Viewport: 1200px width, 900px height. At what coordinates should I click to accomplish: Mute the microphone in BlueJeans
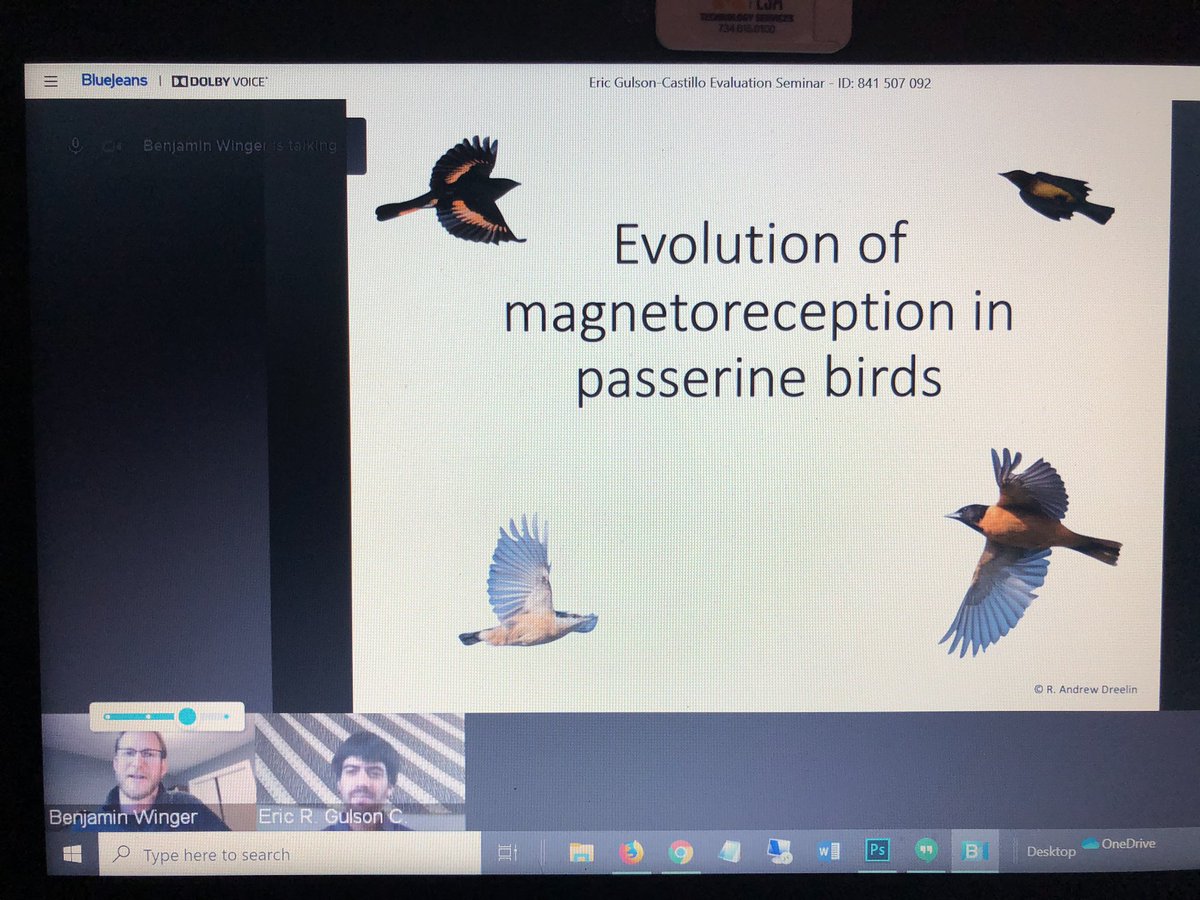click(75, 146)
